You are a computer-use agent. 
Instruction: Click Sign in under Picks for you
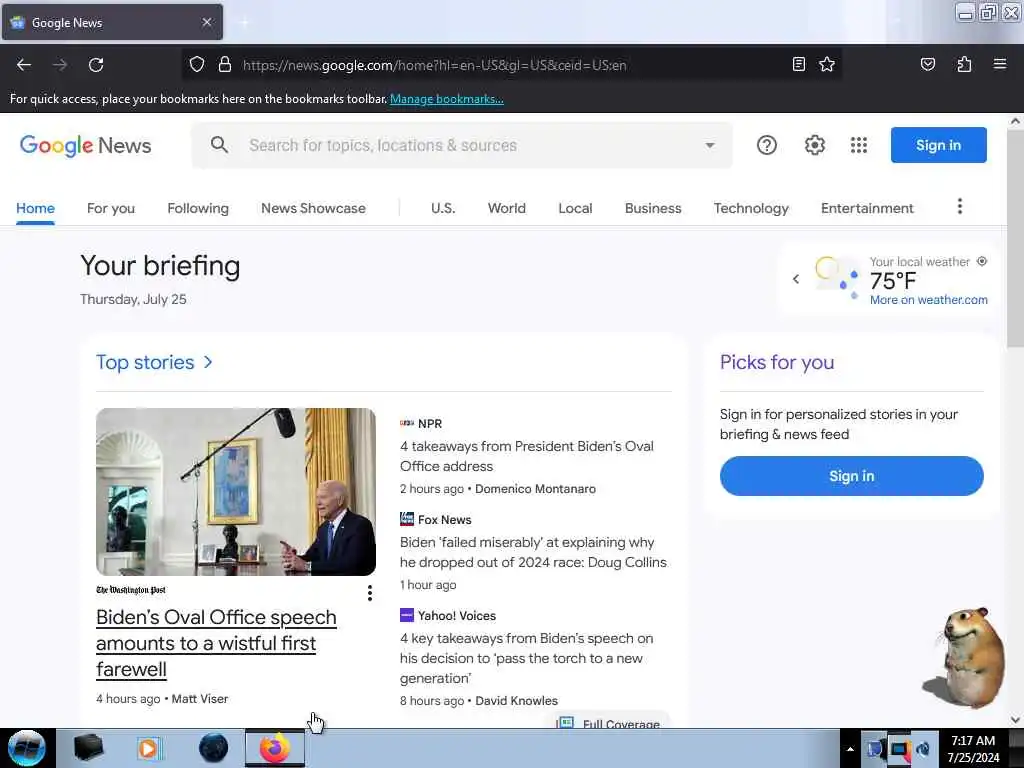pos(852,476)
